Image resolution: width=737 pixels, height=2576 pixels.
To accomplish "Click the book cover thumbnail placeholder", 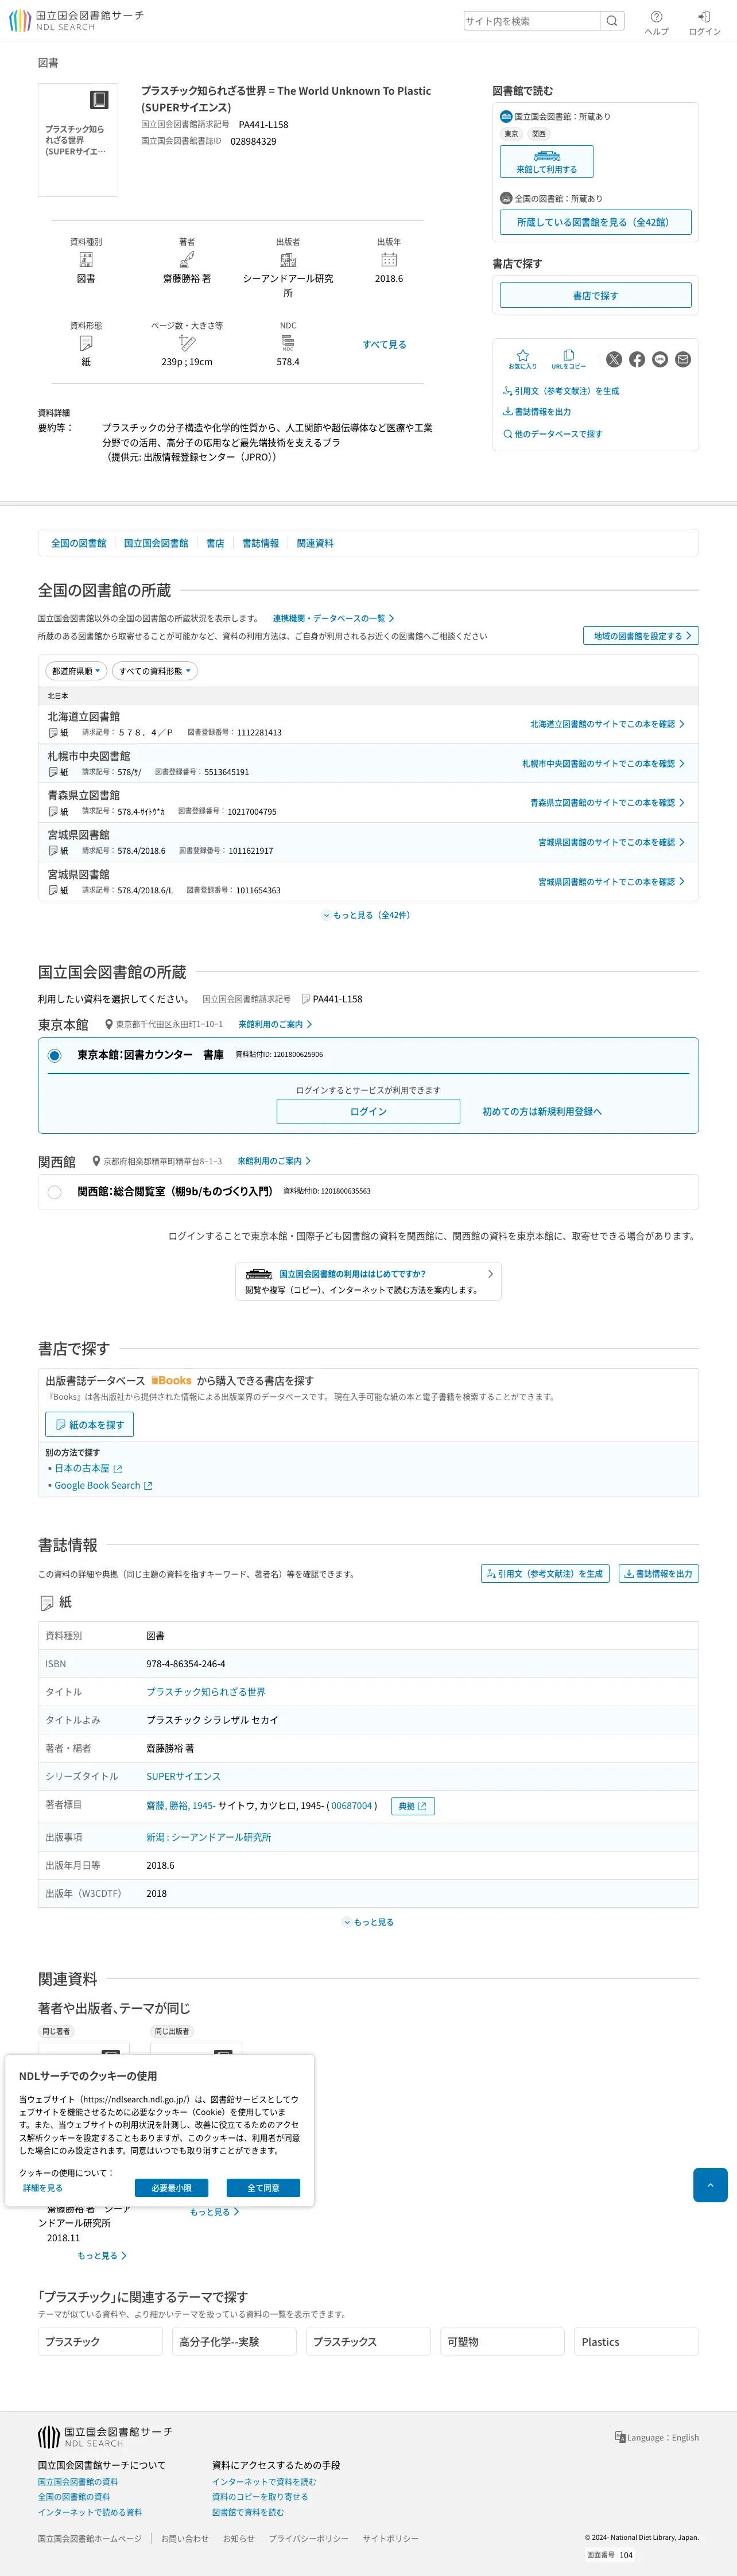I will point(78,140).
